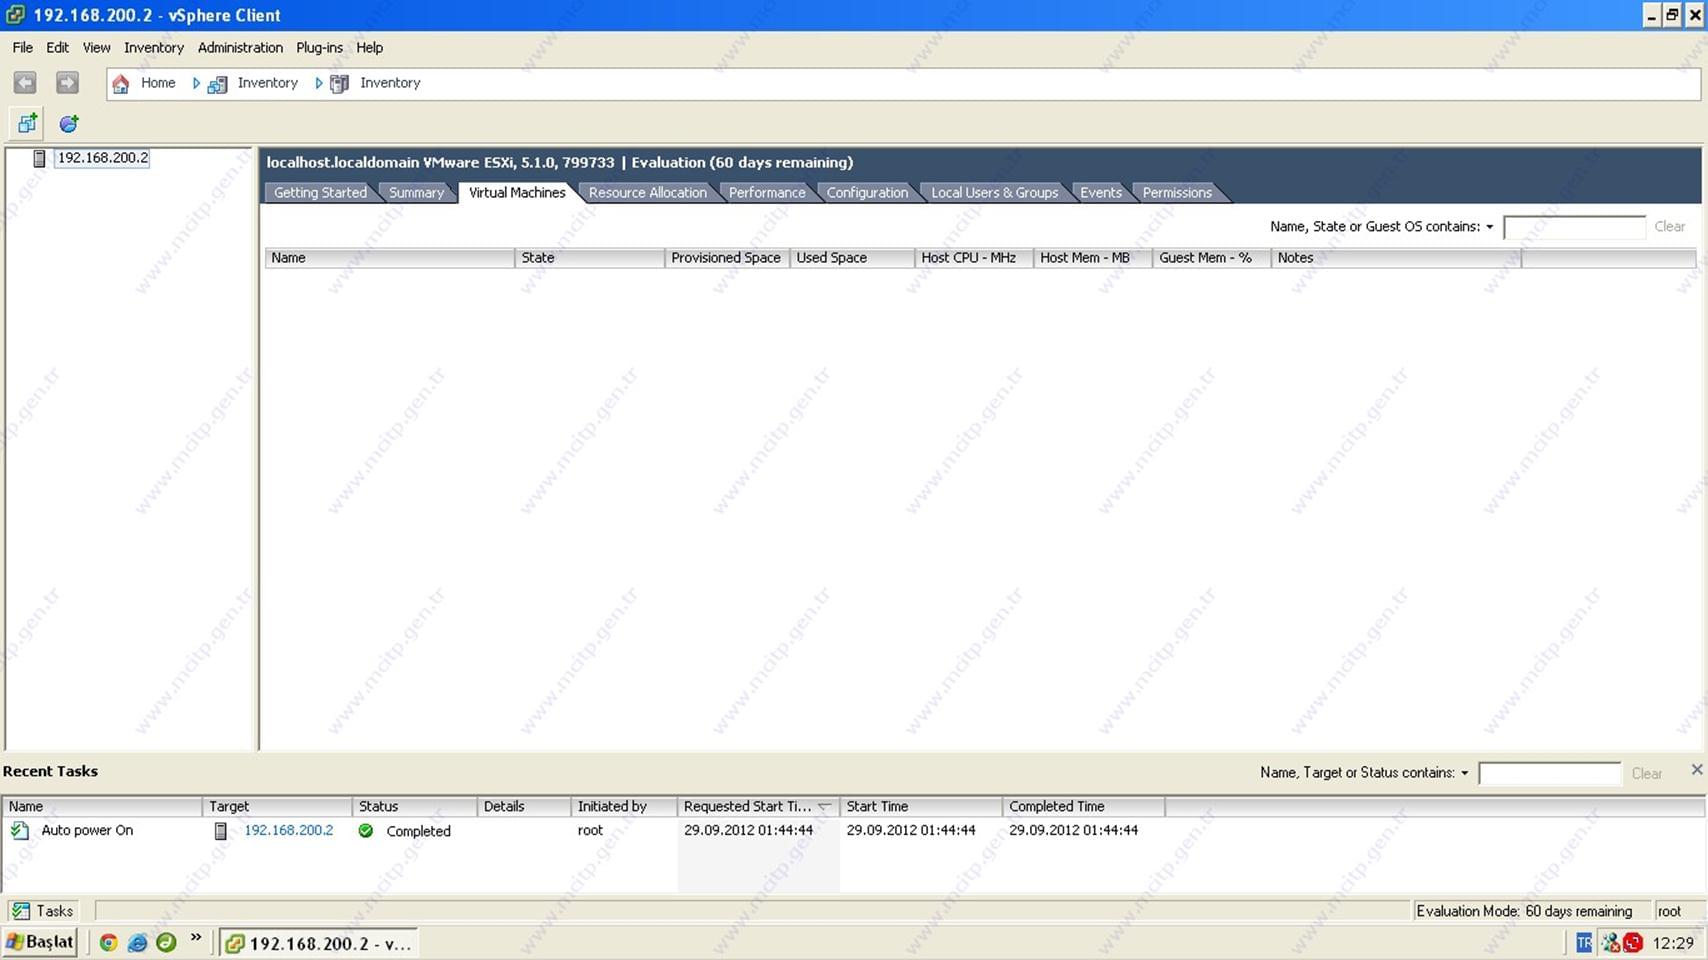
Task: Click Clear next to VM filter
Action: coord(1669,227)
